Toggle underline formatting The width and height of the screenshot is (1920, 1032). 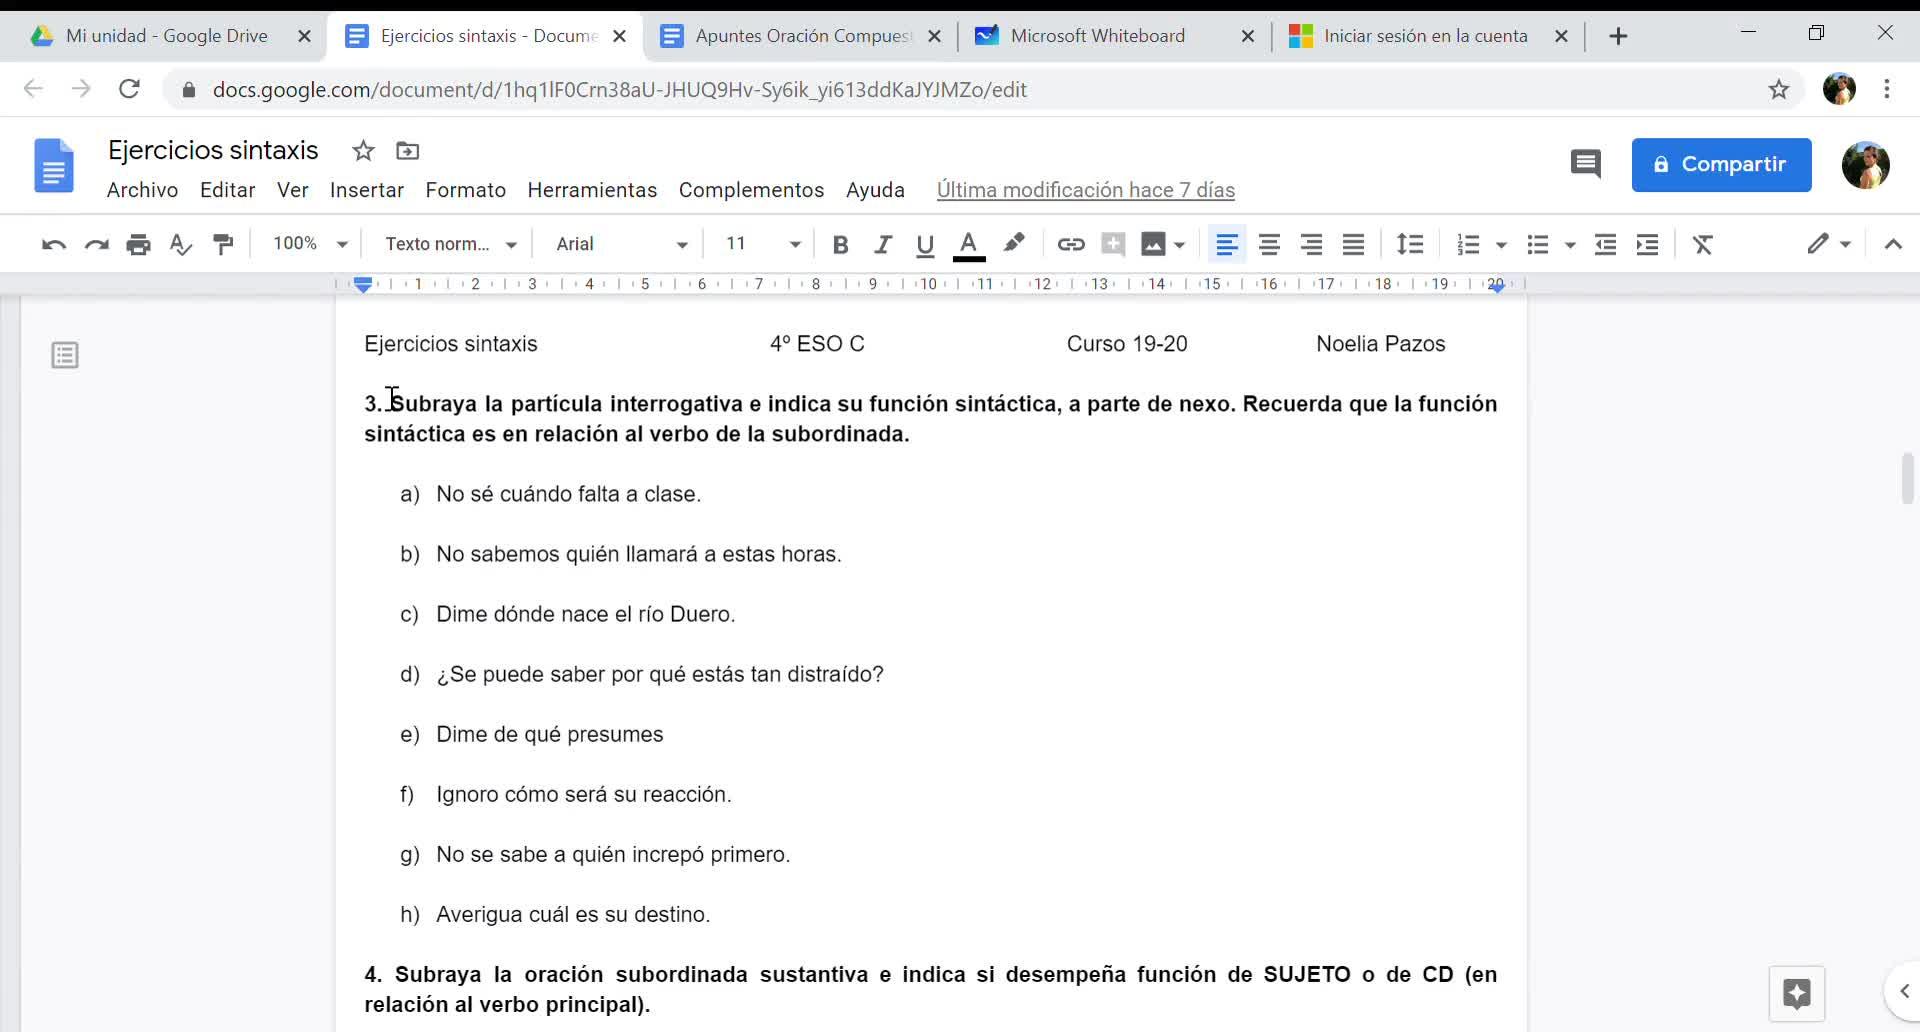925,244
